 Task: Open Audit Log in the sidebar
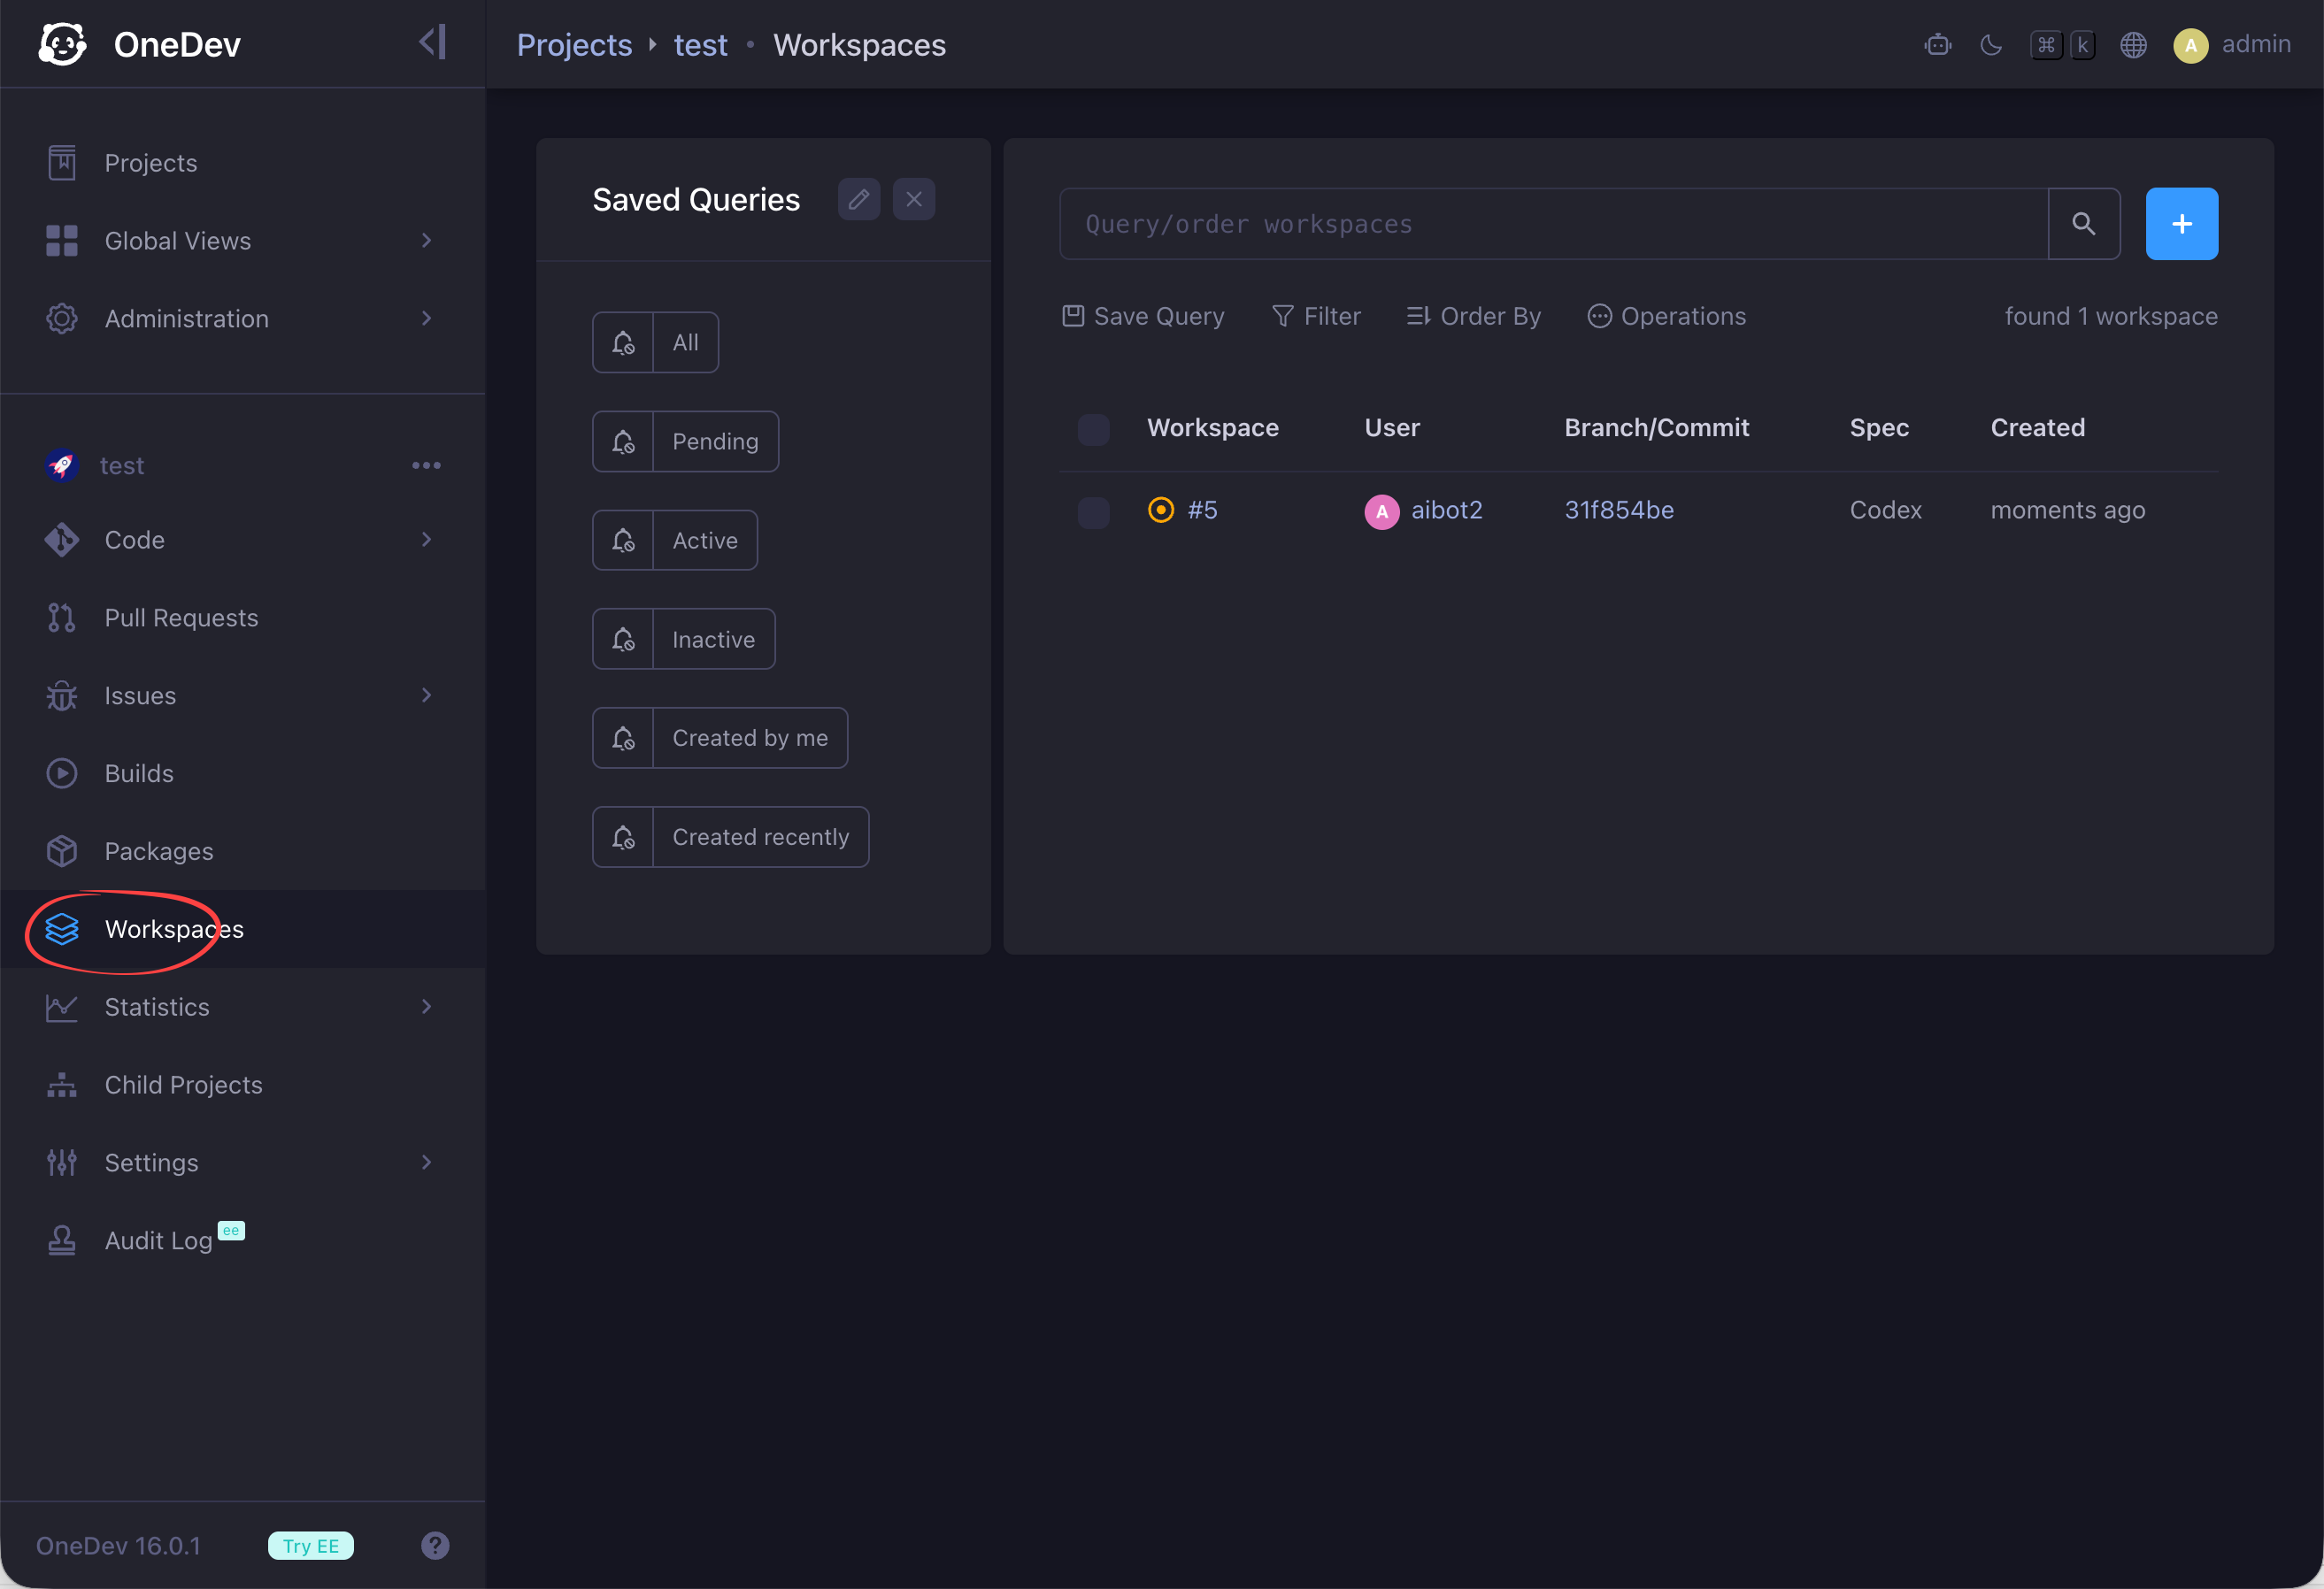pos(242,1241)
